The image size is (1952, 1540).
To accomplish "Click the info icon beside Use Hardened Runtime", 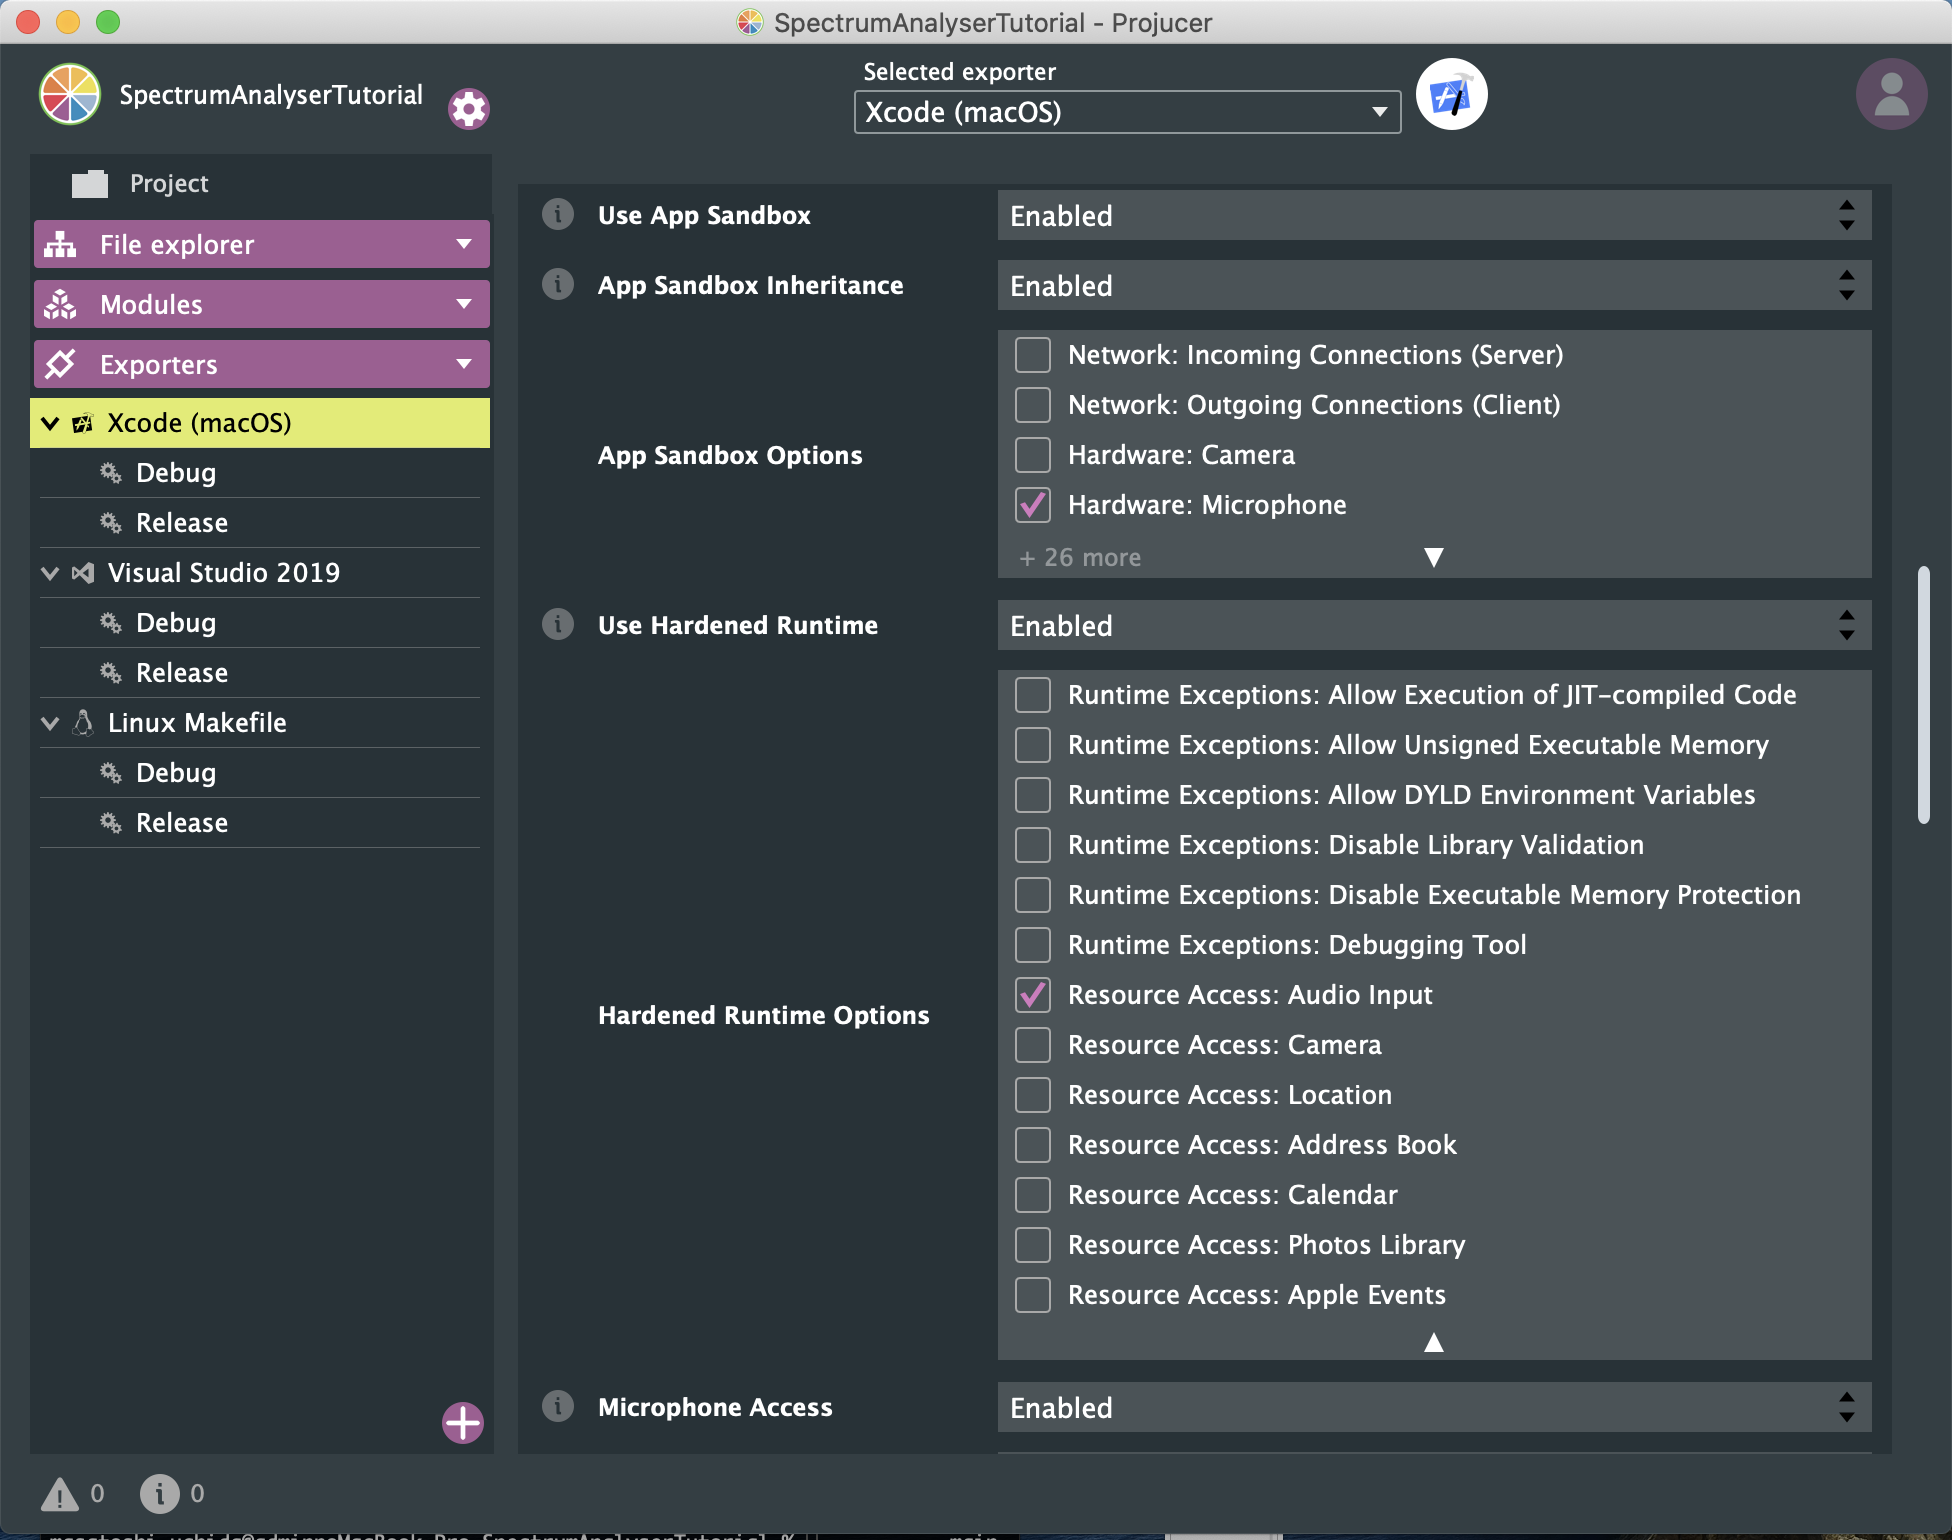I will (557, 624).
